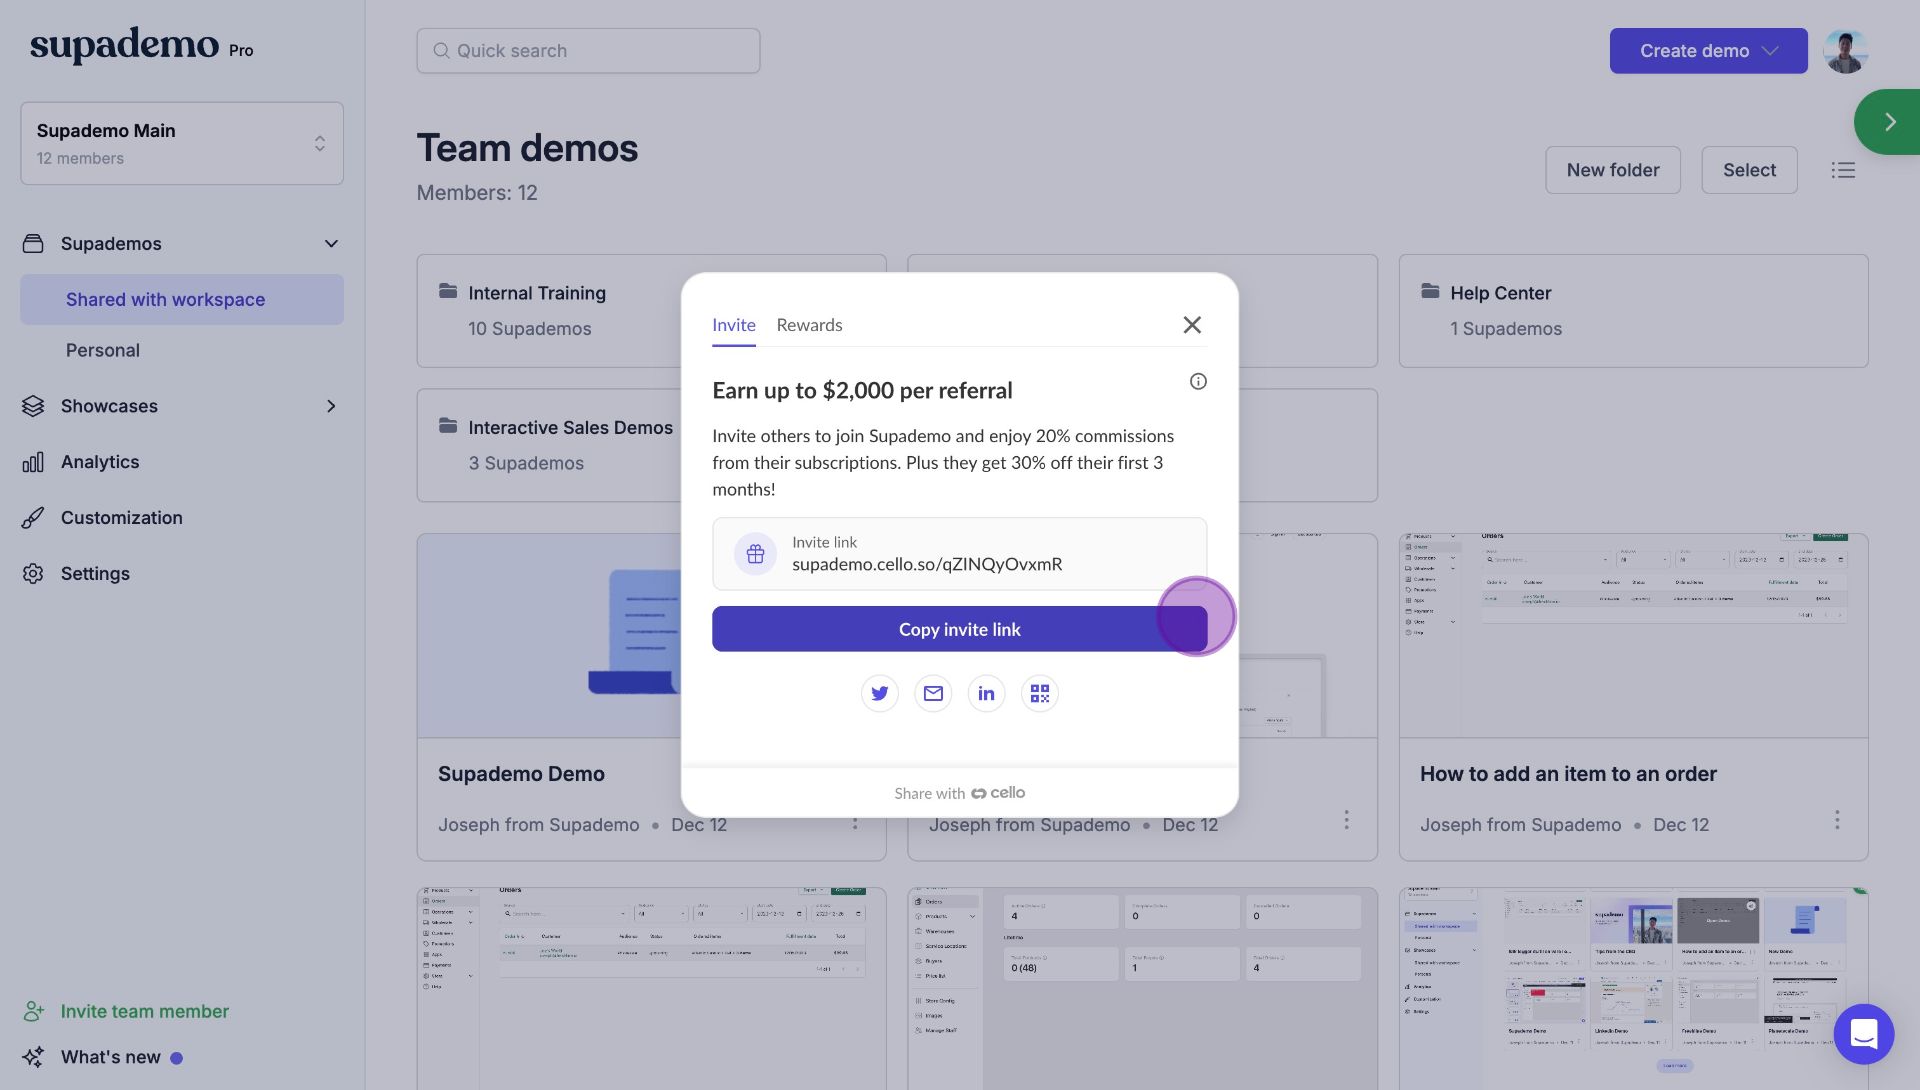Share invite link by email icon
1920x1090 pixels.
point(933,693)
